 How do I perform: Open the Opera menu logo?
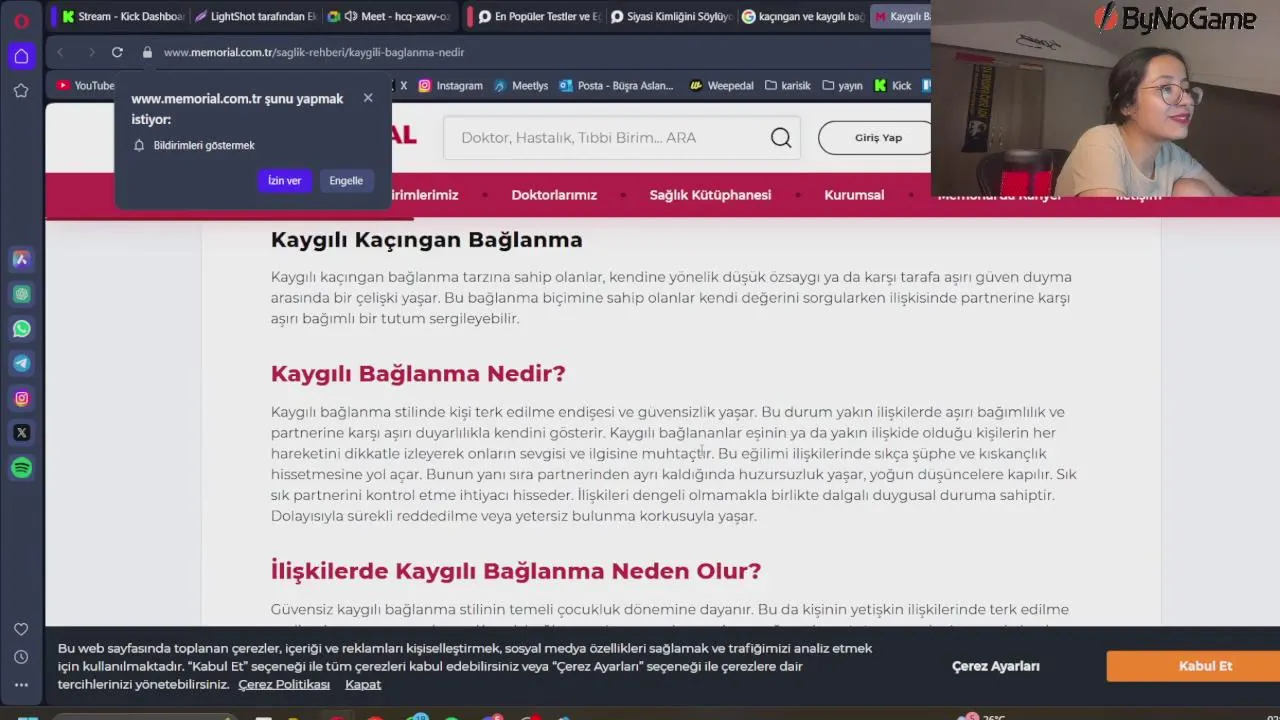pos(21,20)
